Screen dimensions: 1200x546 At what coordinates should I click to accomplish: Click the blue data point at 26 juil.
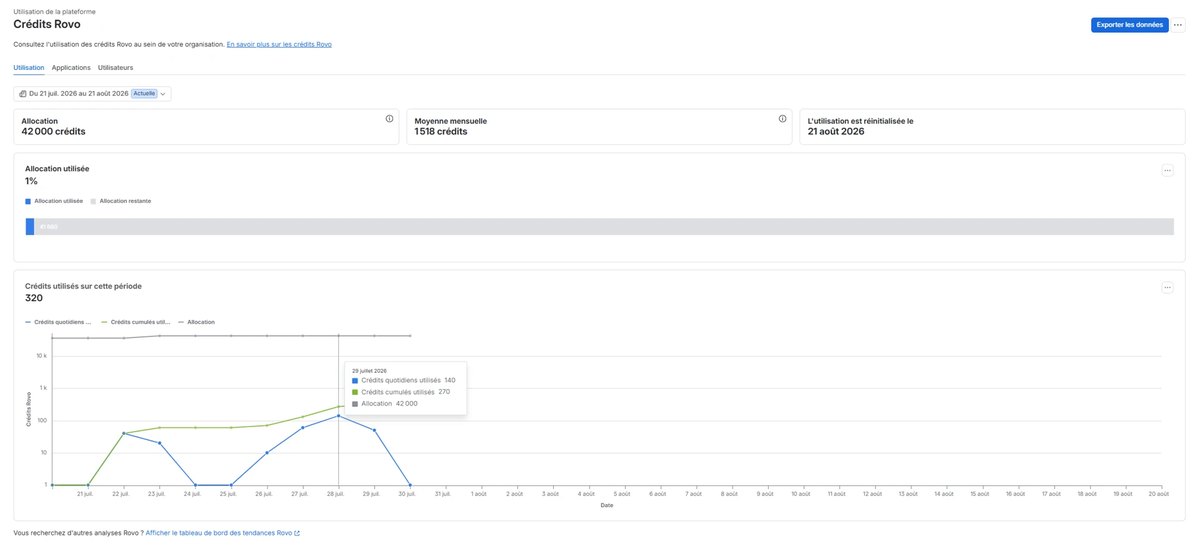click(x=267, y=453)
